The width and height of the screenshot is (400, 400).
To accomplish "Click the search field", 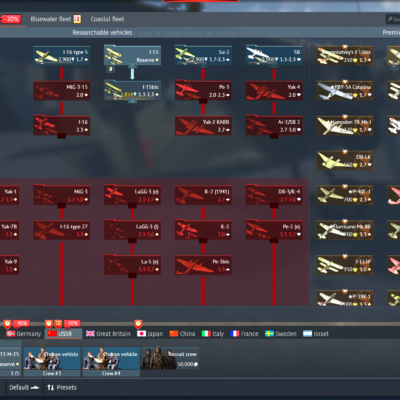I will pos(393,19).
